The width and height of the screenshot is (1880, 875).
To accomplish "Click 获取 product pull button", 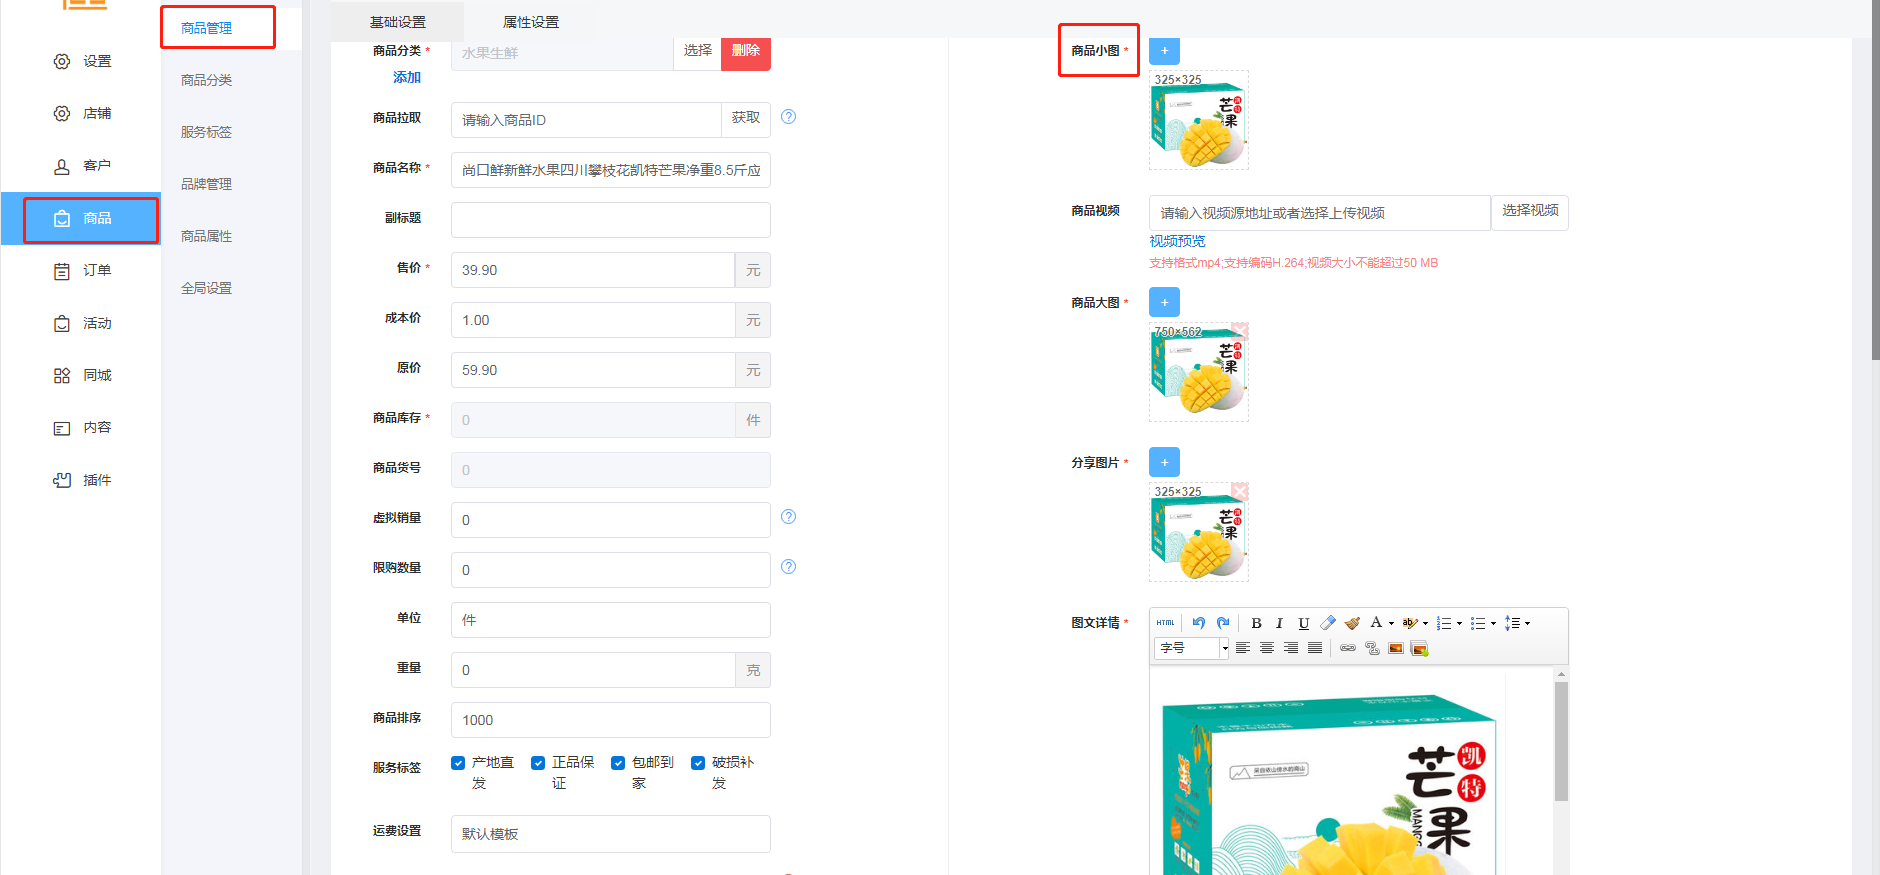I will point(746,118).
